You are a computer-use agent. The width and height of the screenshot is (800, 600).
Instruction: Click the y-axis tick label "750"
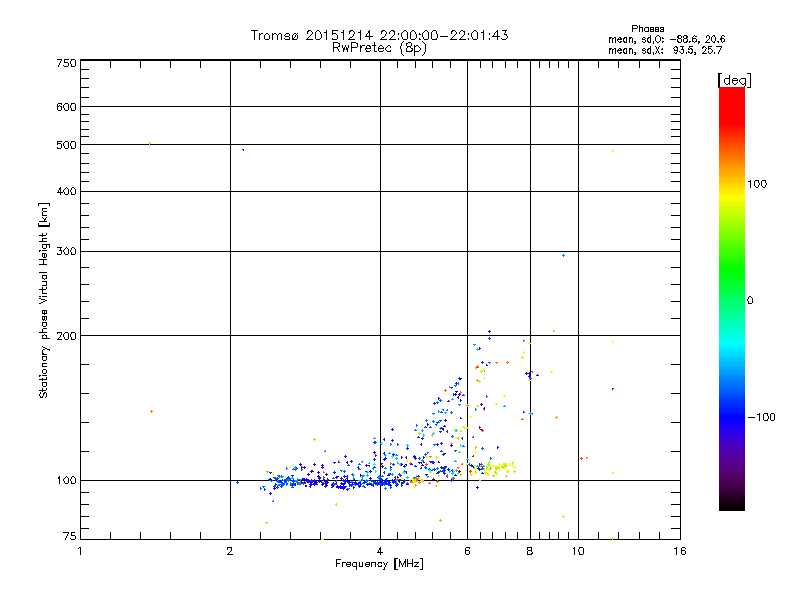point(66,63)
